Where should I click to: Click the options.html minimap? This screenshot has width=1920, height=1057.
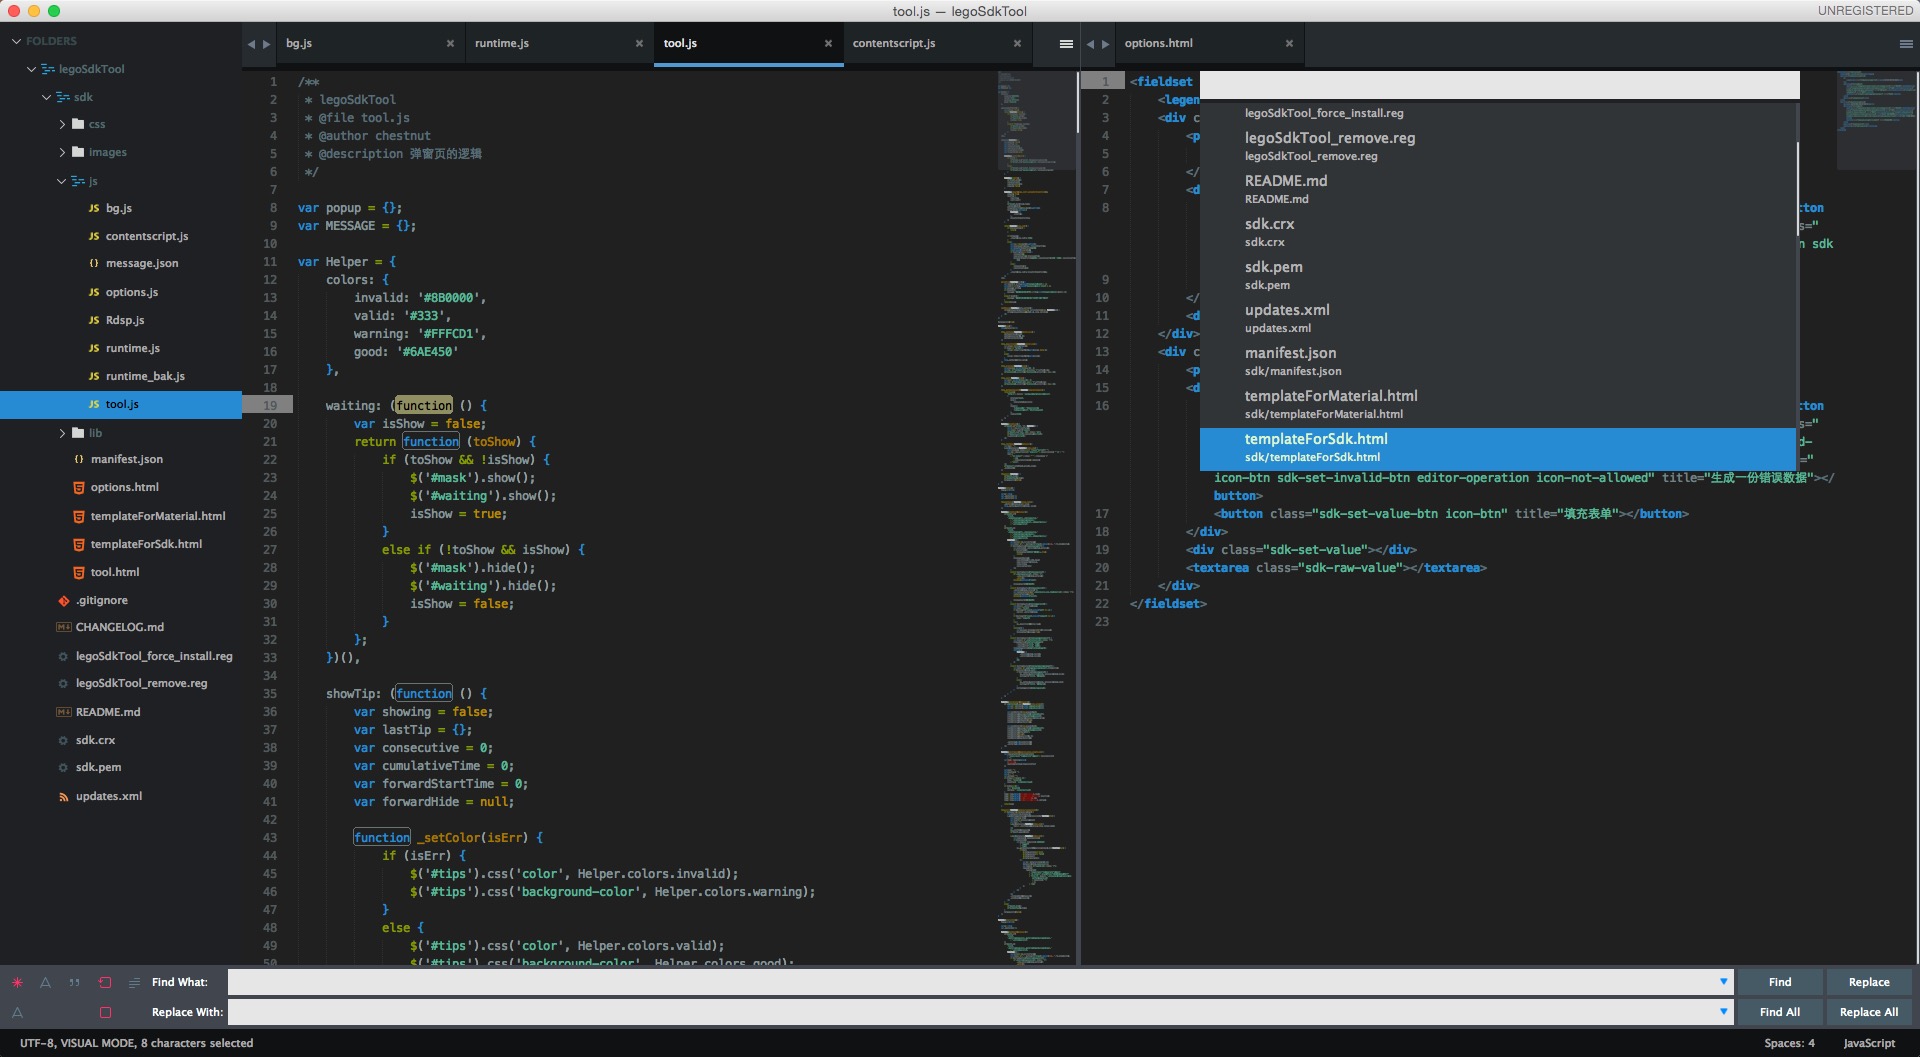pos(1874,120)
